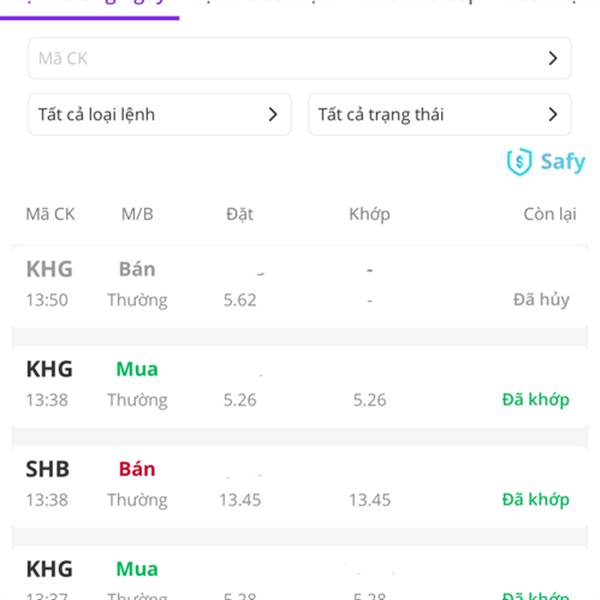Image resolution: width=600 pixels, height=600 pixels.
Task: Open the KHG Mua order at 13:37
Action: (x=300, y=573)
